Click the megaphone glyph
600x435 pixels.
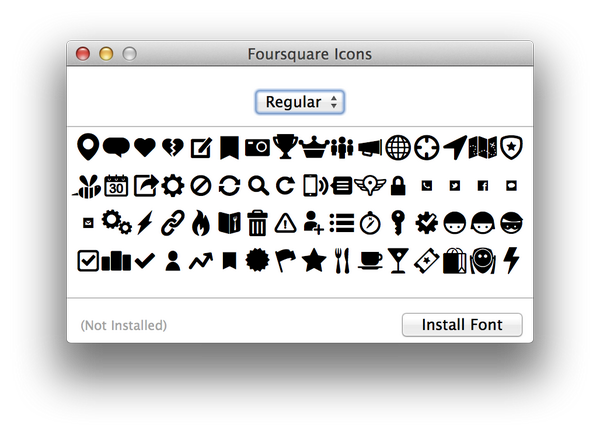(370, 148)
